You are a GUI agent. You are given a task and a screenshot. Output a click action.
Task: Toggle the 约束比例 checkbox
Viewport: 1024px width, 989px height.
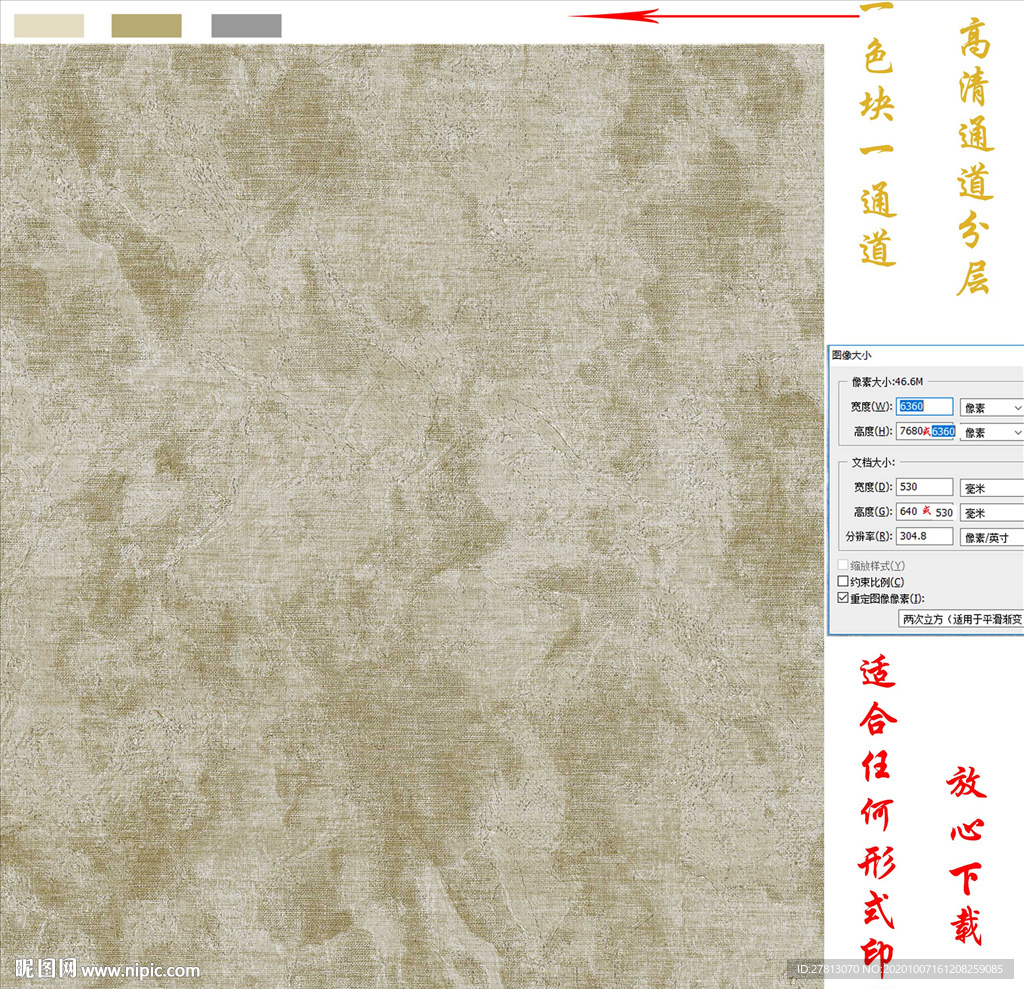click(x=843, y=582)
